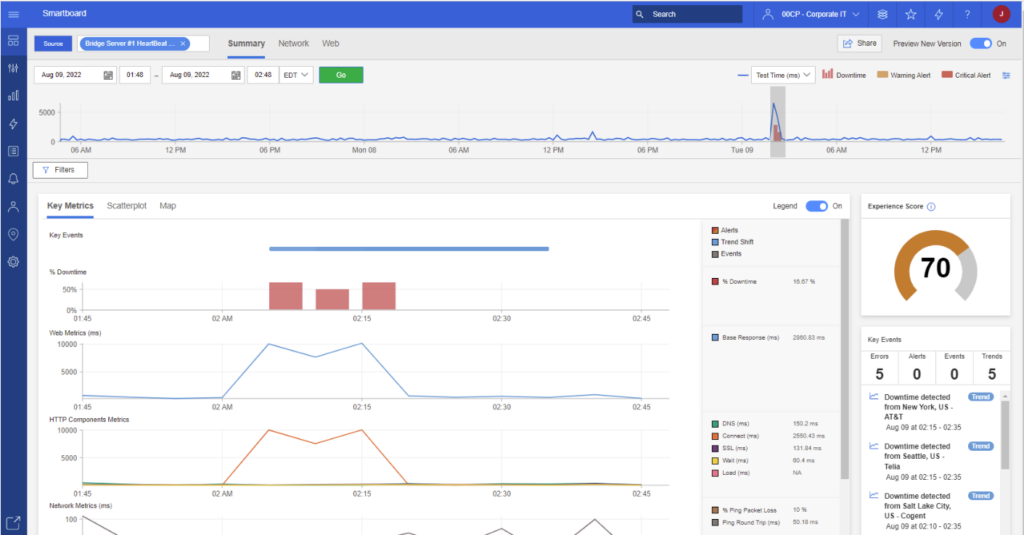Expand the 00CP - Corporate IT account dropdown

pos(811,14)
